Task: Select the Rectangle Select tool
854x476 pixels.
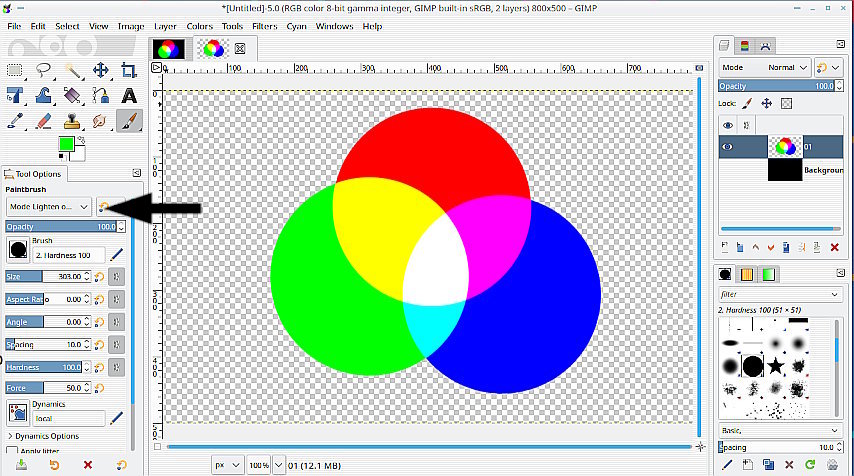Action: click(x=15, y=70)
